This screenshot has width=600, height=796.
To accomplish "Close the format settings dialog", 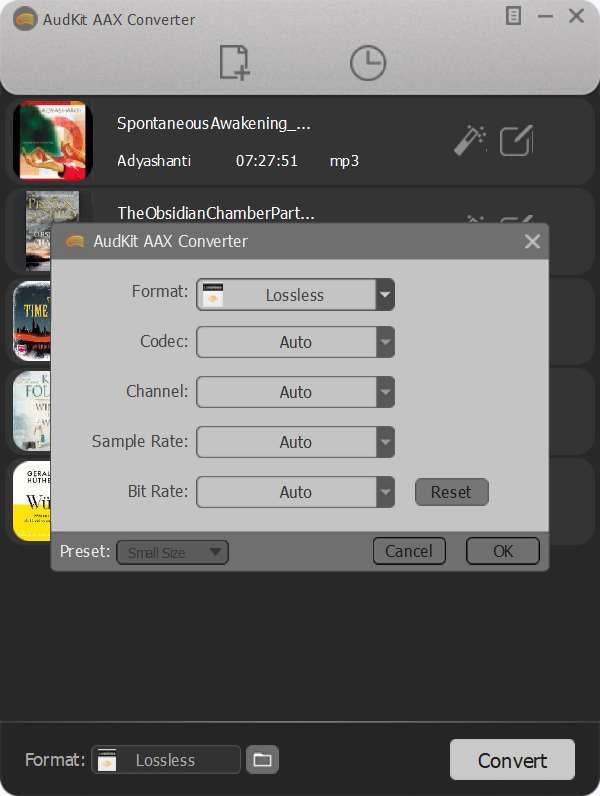I will pyautogui.click(x=532, y=242).
